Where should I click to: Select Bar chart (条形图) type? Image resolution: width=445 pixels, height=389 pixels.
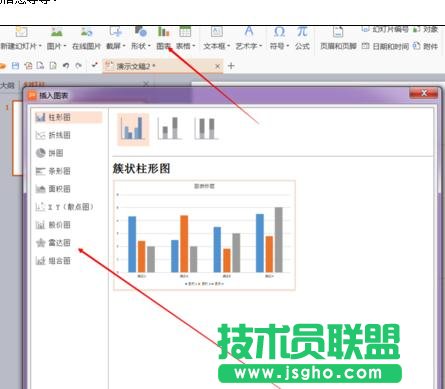(x=53, y=171)
